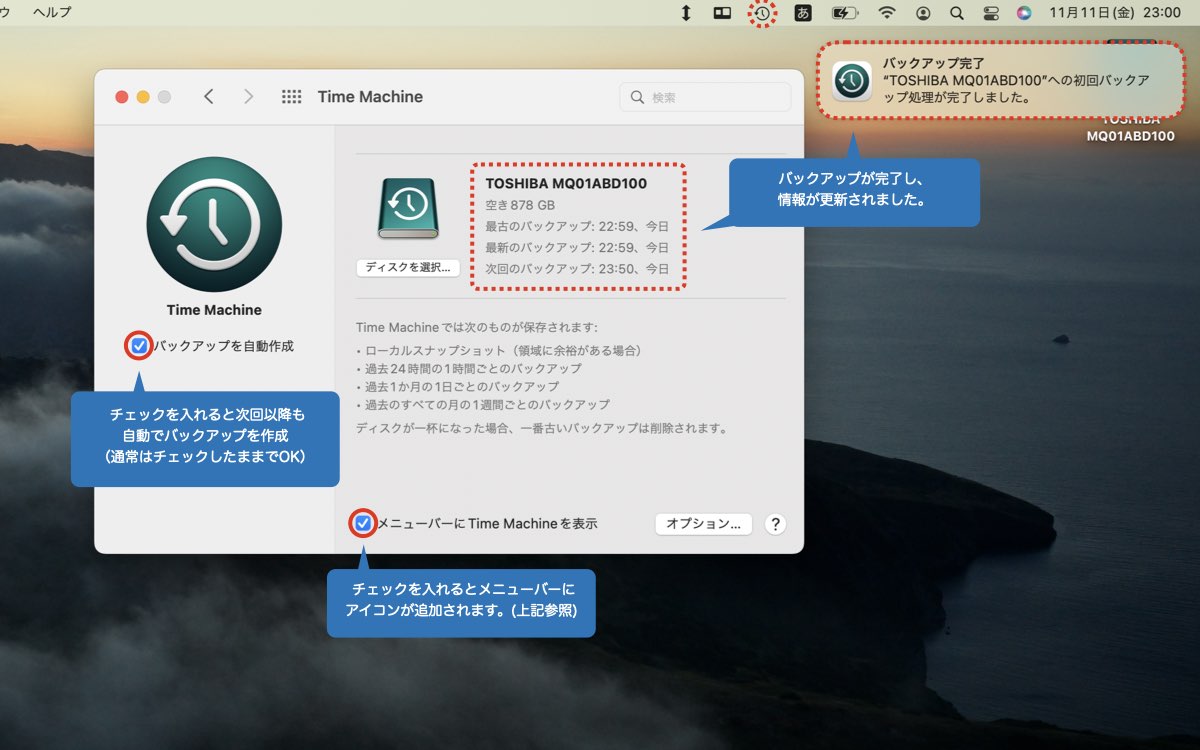This screenshot has height=750, width=1200.
Task: Toggle バックアップを自動作成 checkbox
Action: click(139, 346)
